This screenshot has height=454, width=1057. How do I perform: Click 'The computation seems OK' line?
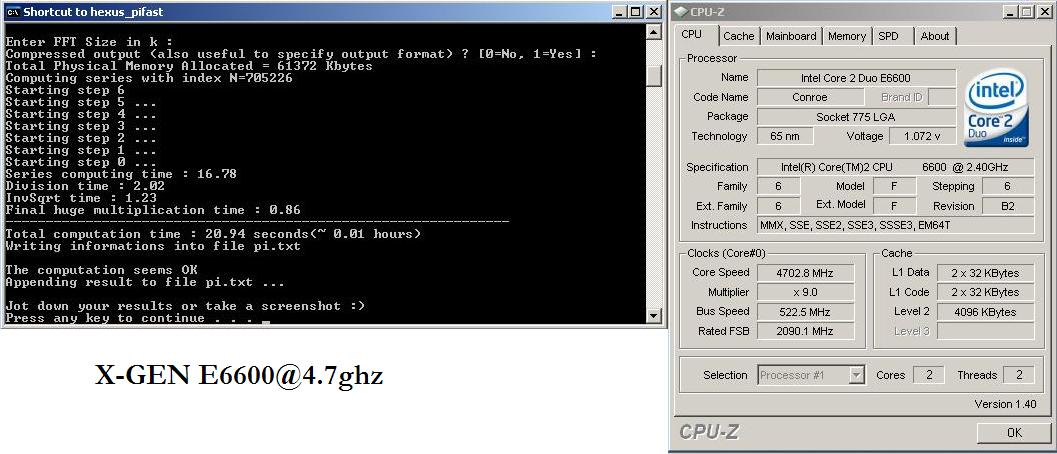pyautogui.click(x=101, y=271)
